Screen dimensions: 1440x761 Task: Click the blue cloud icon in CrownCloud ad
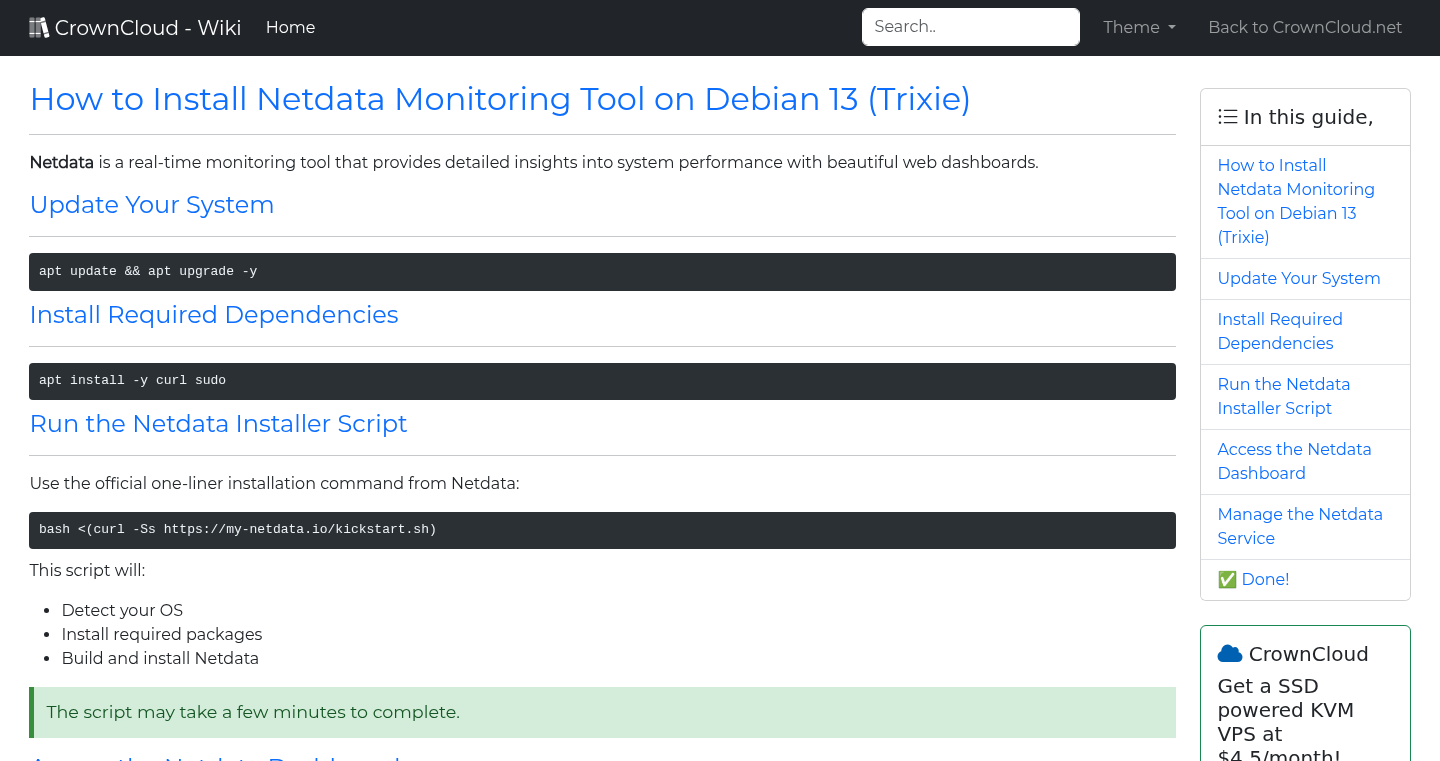pyautogui.click(x=1229, y=653)
